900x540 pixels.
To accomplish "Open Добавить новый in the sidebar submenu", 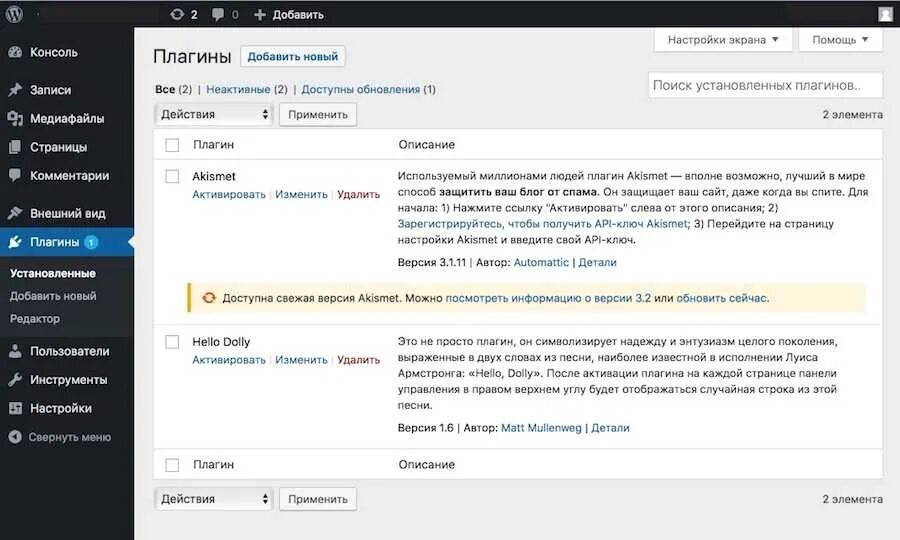I will (53, 296).
